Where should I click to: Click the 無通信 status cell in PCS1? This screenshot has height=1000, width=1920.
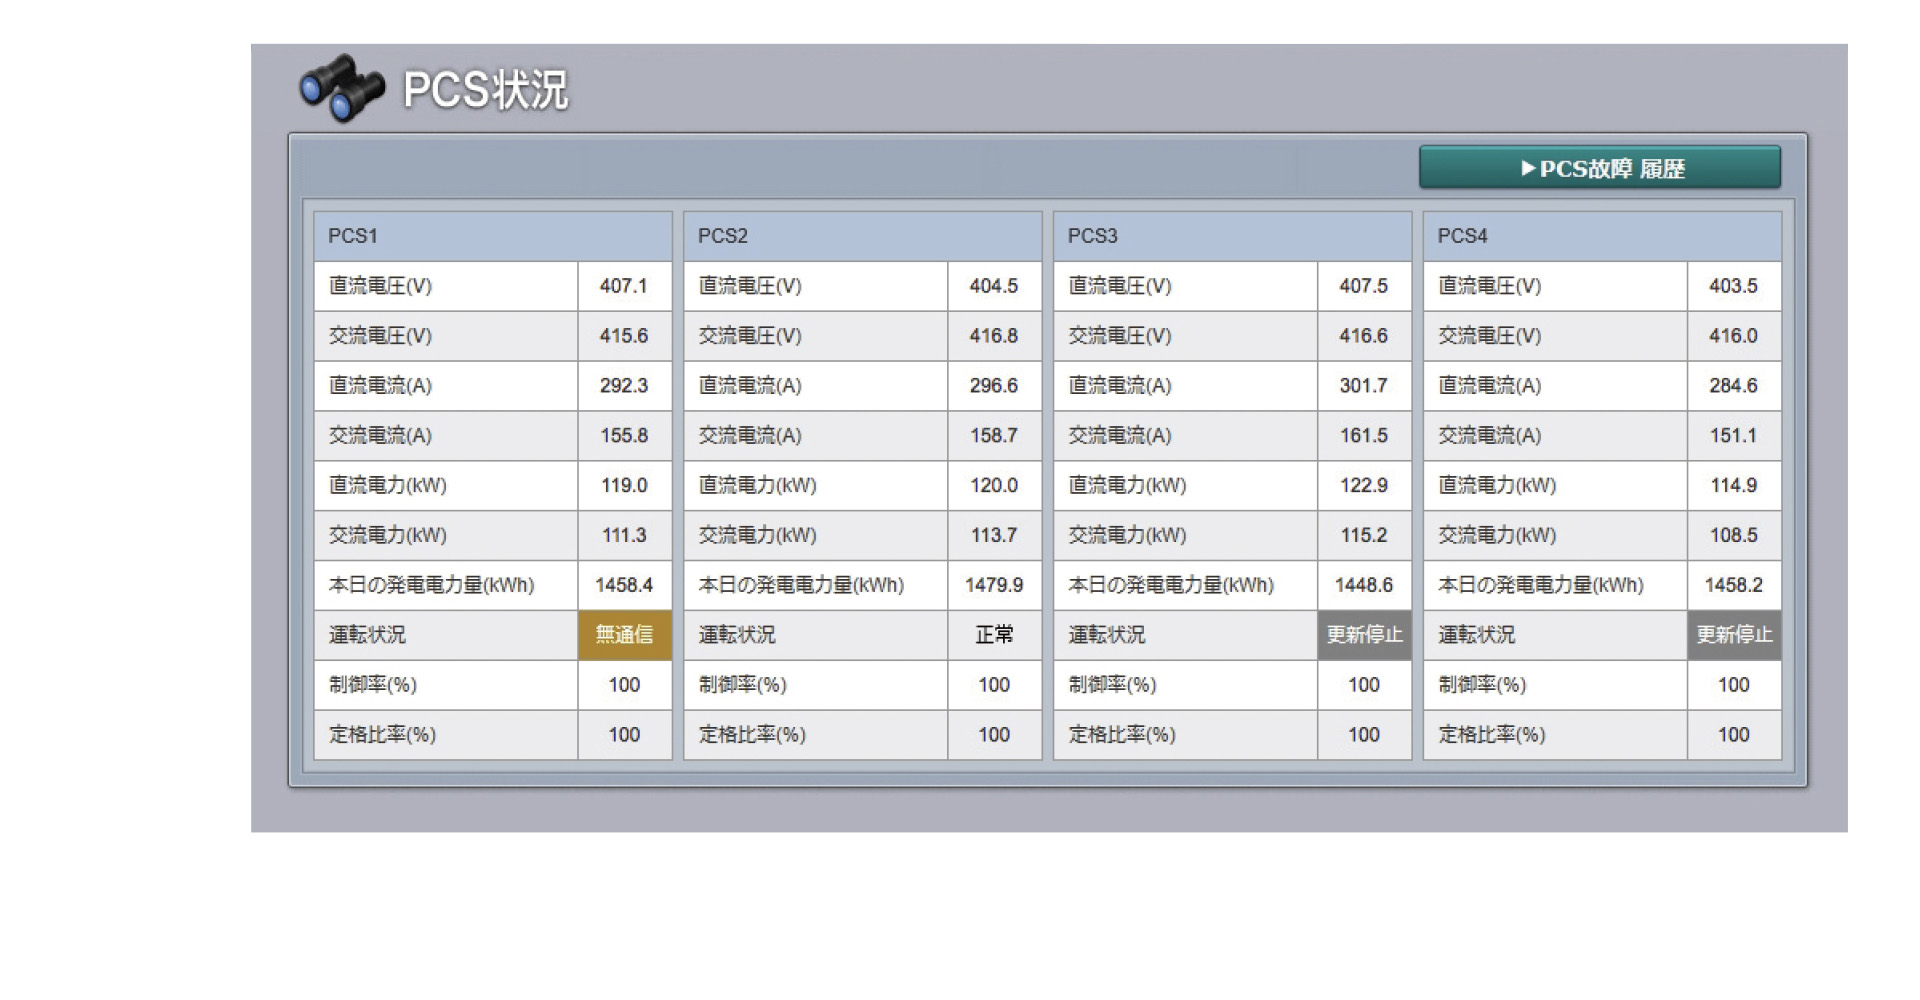[x=625, y=635]
